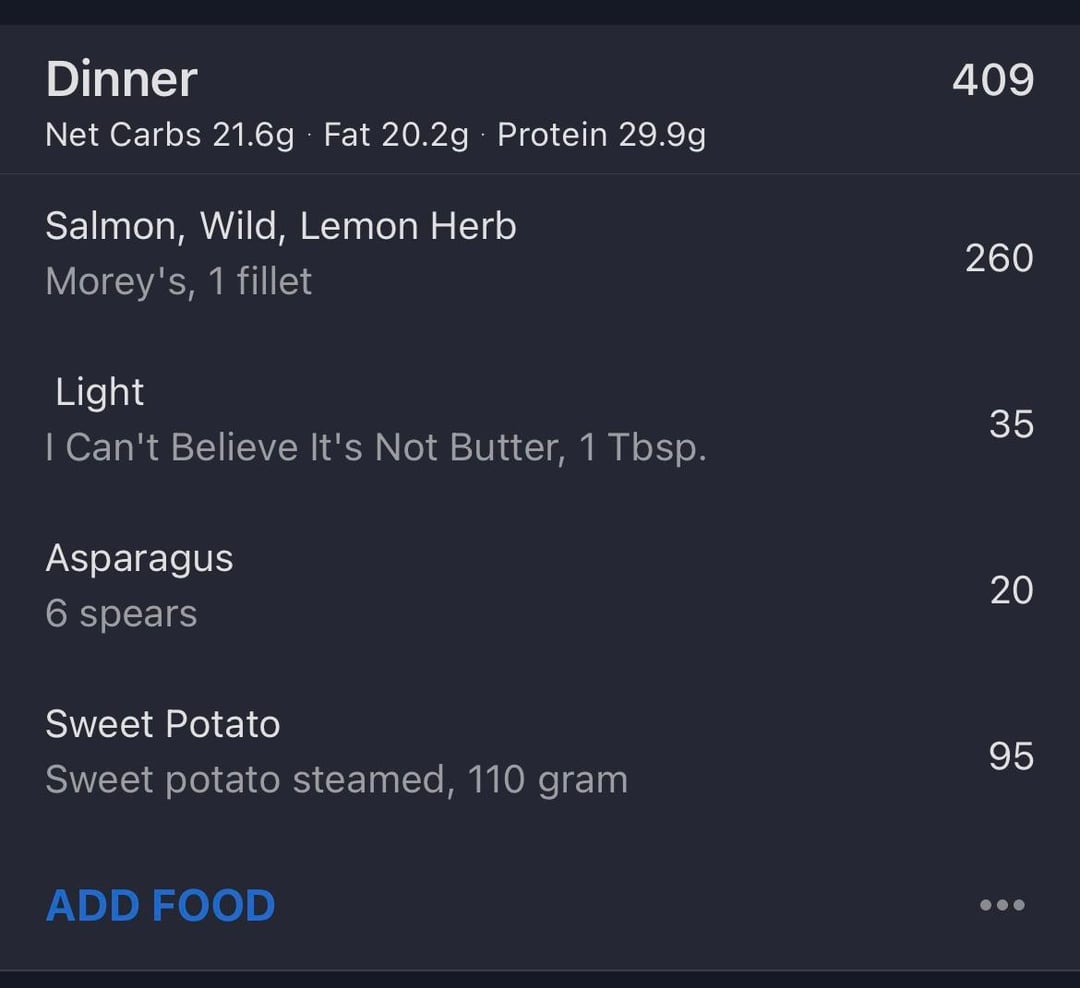1080x988 pixels.
Task: Tap the 35 calorie value for butter
Action: tap(1011, 424)
